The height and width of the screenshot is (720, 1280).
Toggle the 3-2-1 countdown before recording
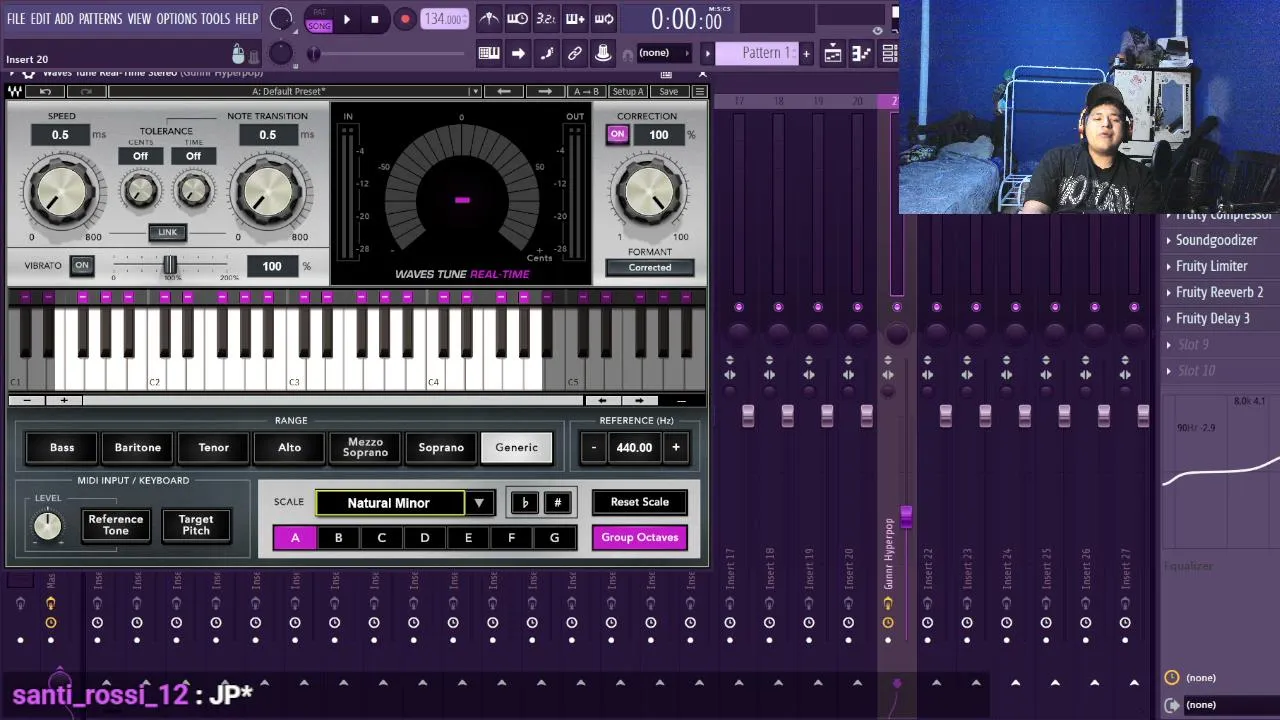(546, 18)
